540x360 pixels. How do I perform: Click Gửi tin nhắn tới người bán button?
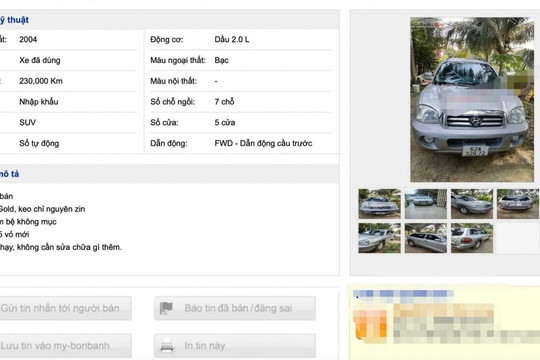click(65, 308)
